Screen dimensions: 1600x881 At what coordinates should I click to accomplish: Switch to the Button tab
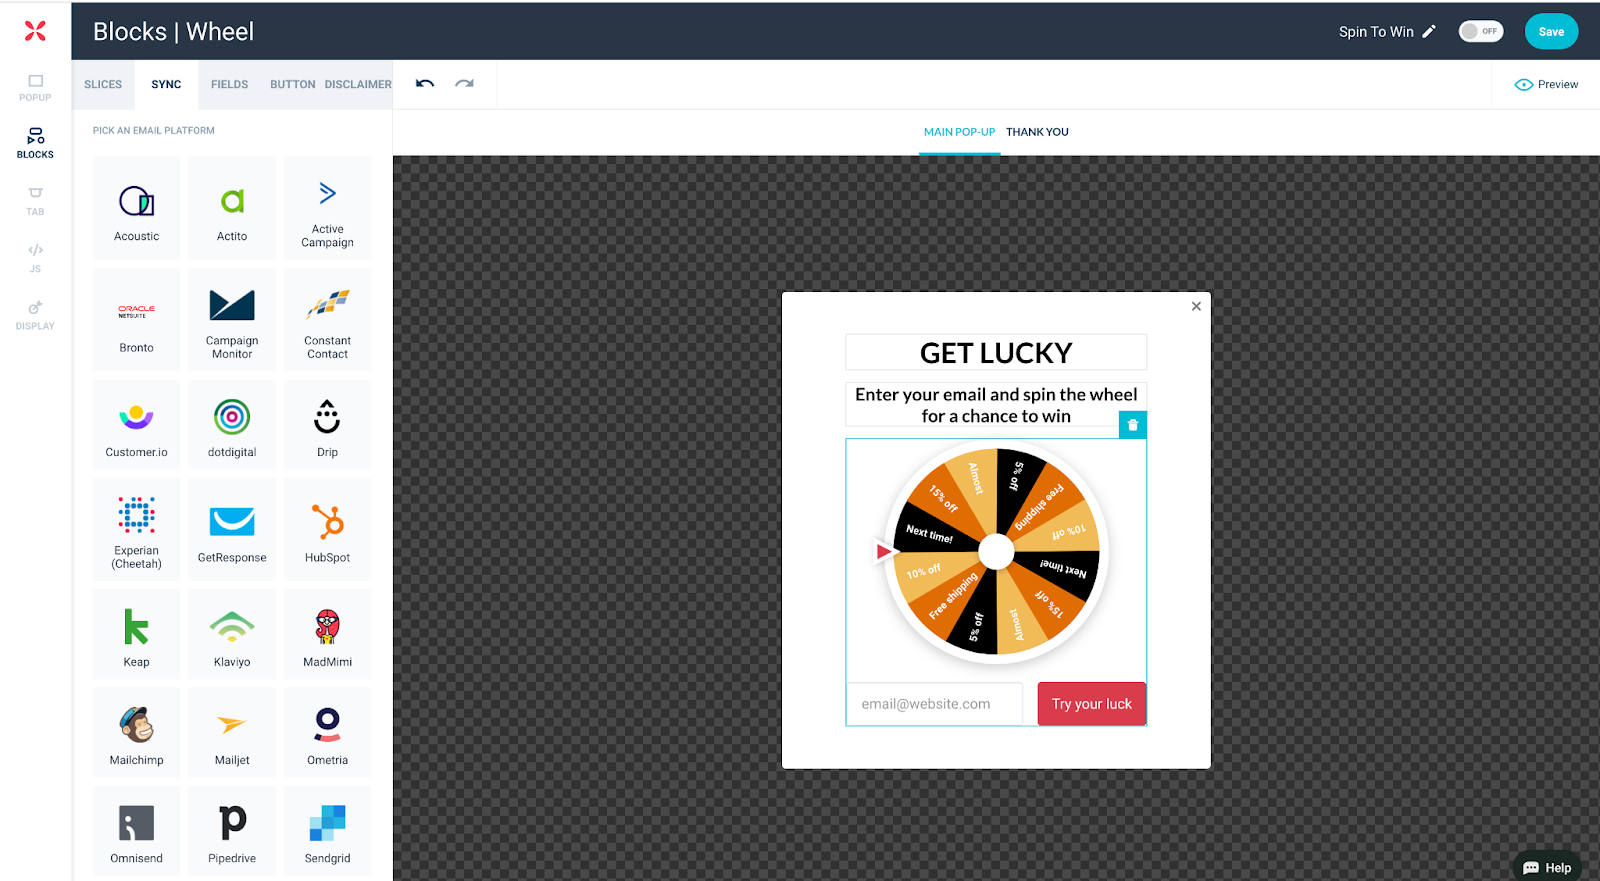292,84
